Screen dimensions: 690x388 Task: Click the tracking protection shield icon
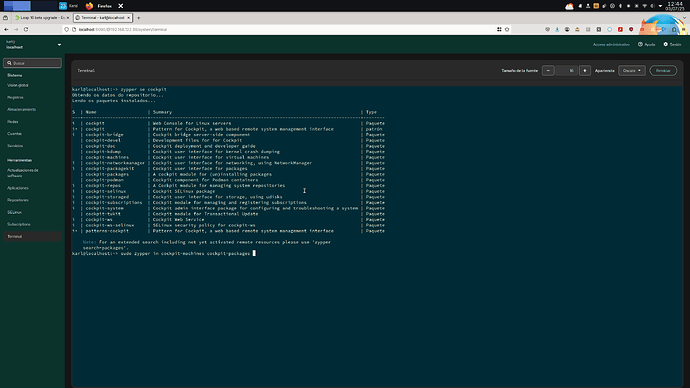67,29
